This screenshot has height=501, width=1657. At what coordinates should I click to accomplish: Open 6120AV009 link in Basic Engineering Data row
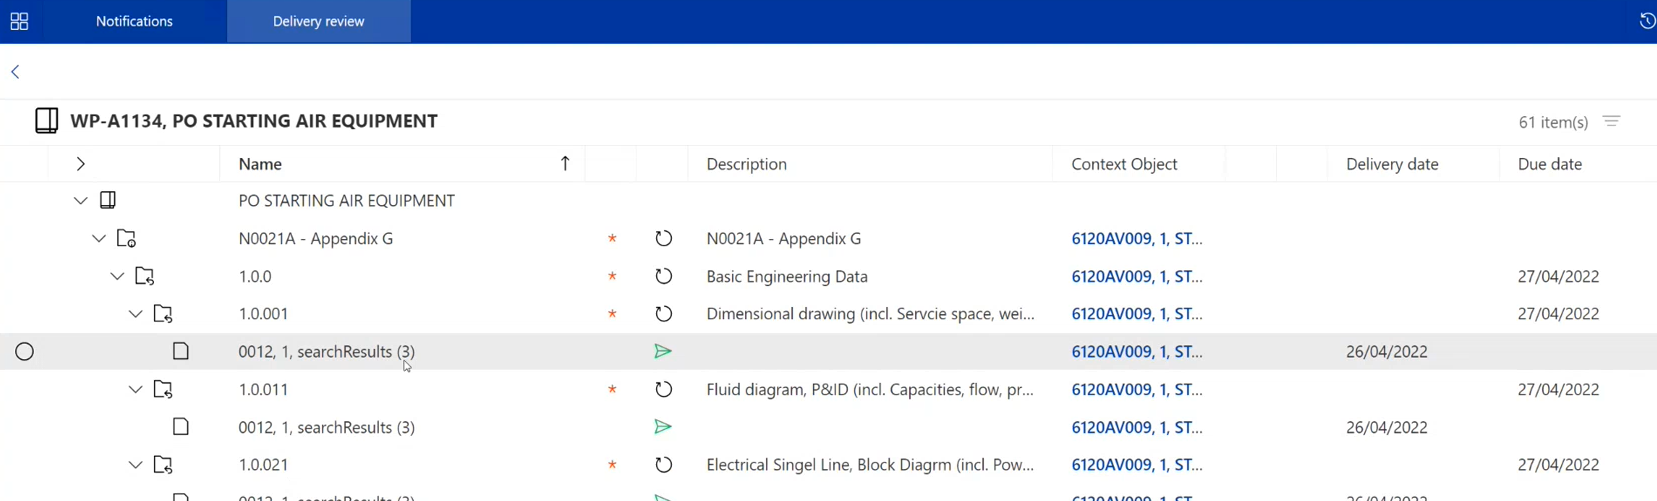[x=1136, y=277]
